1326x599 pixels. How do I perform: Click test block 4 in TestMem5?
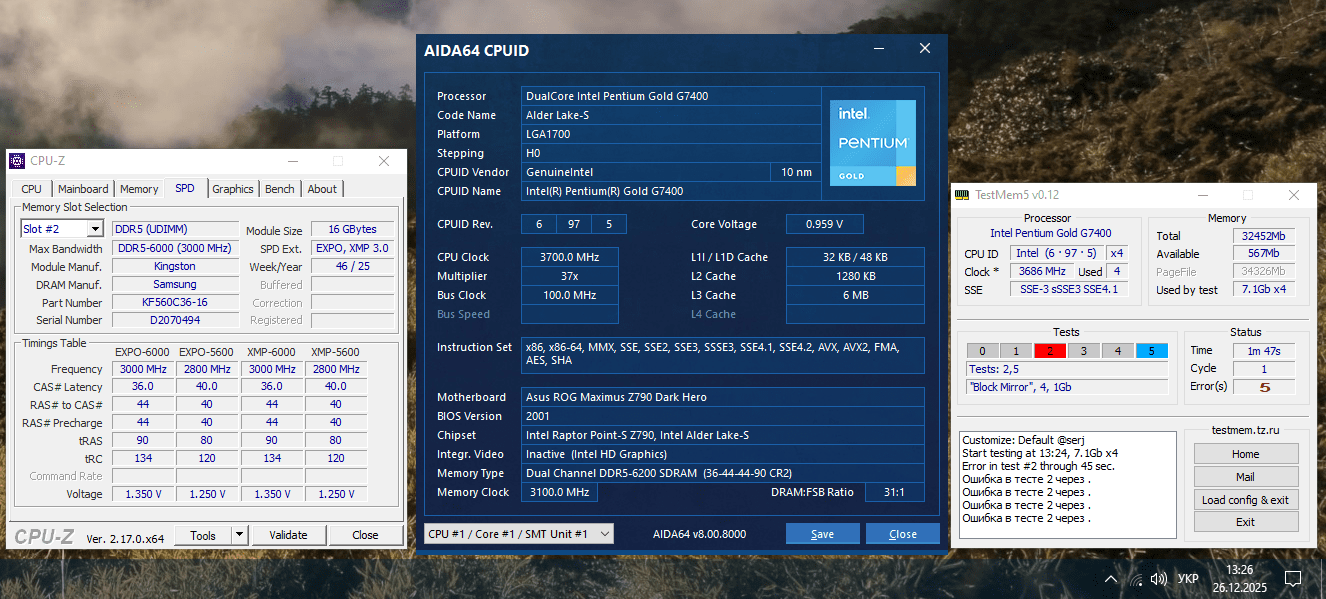(x=1118, y=351)
